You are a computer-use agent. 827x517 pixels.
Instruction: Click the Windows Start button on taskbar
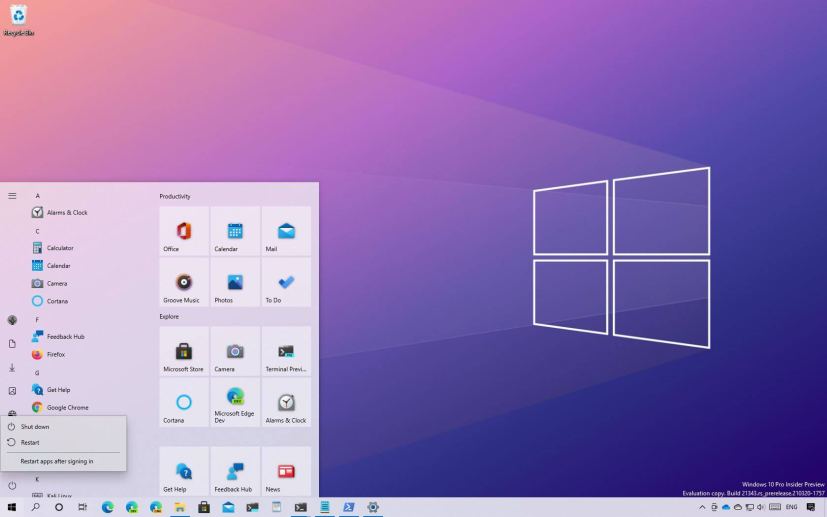(x=12, y=508)
